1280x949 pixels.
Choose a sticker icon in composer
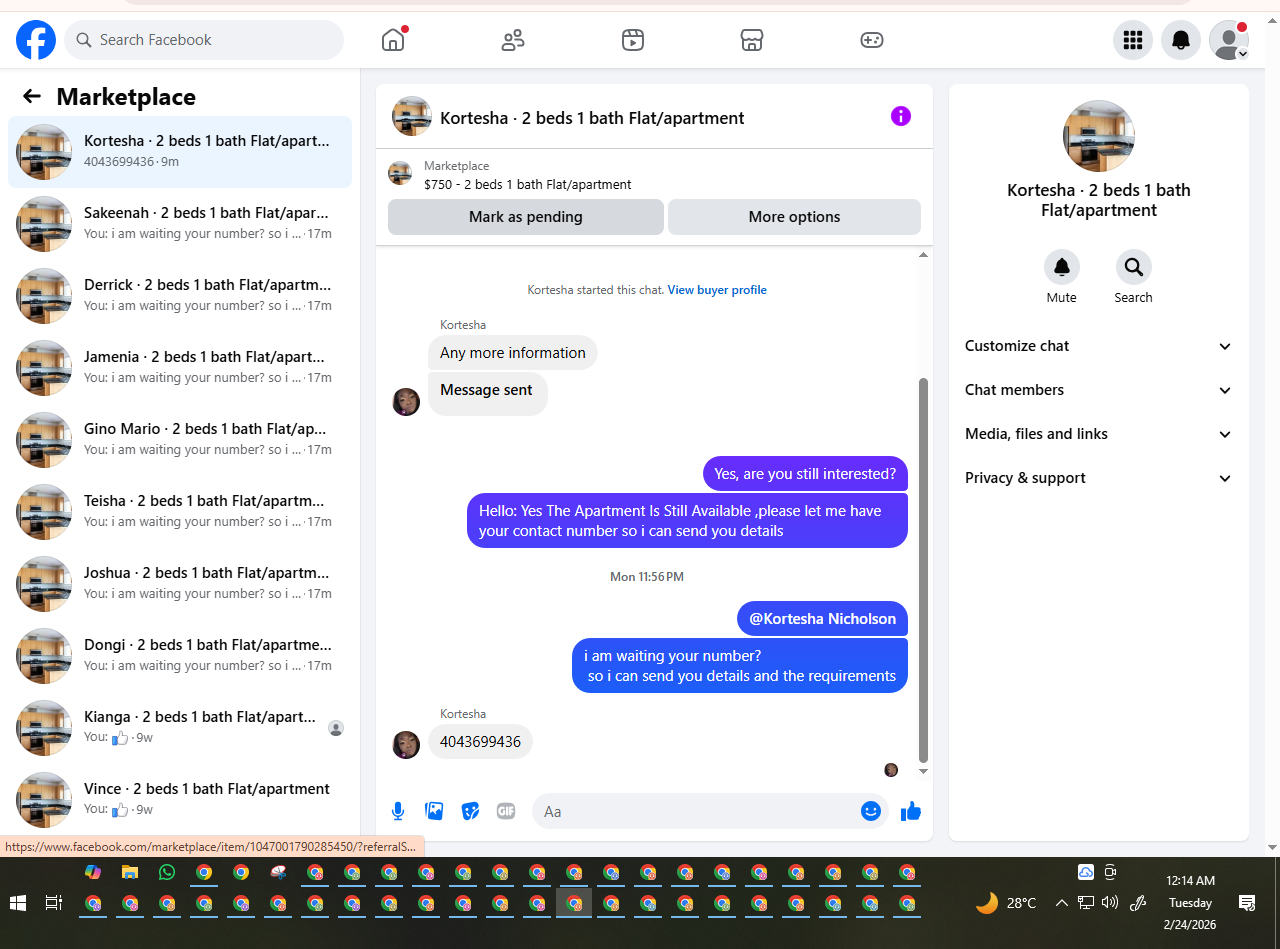pyautogui.click(x=470, y=811)
